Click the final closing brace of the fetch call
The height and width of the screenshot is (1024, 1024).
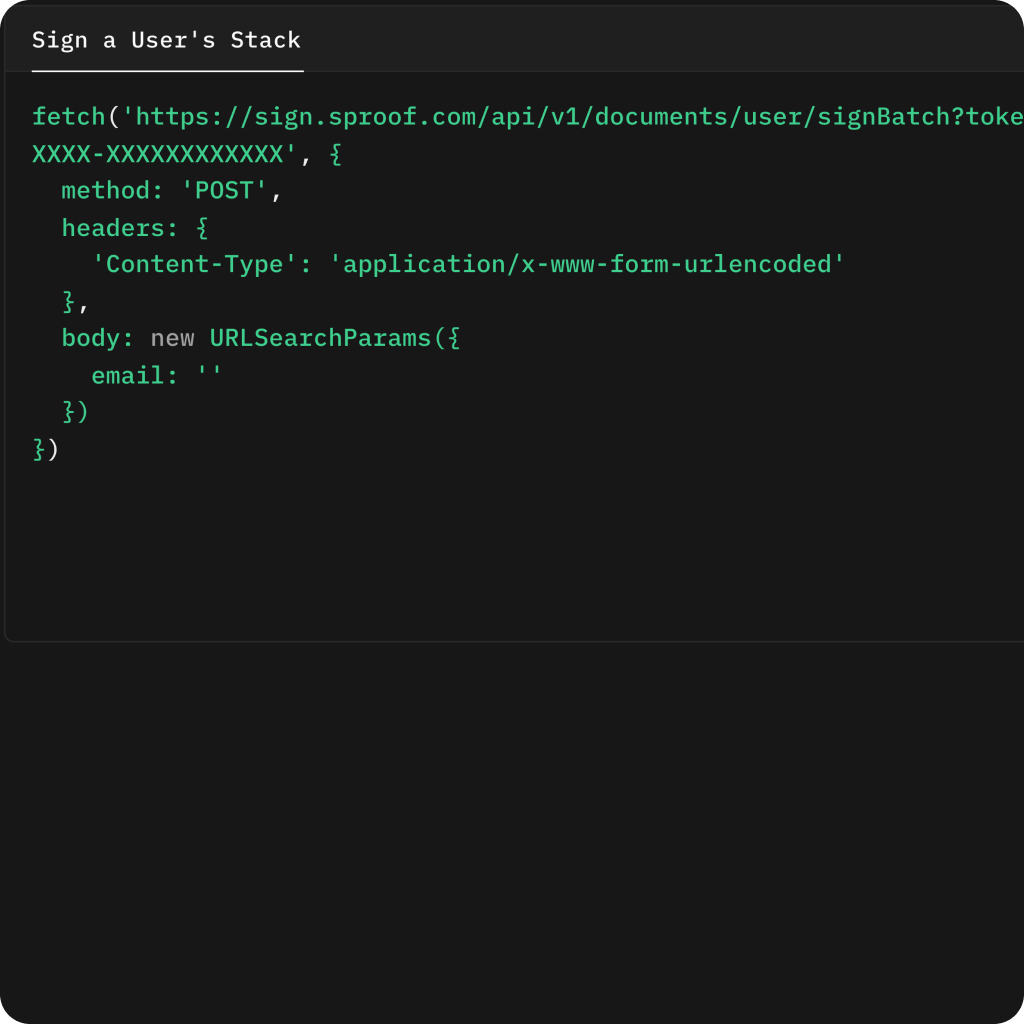pos(39,449)
